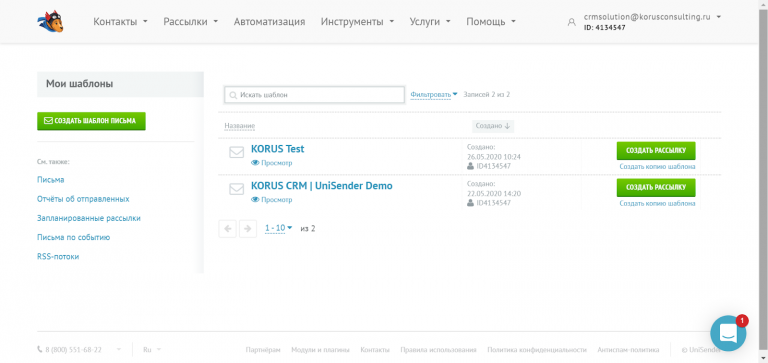This screenshot has width=768, height=363.
Task: Click the magnifier icon in template search
Action: click(x=233, y=95)
